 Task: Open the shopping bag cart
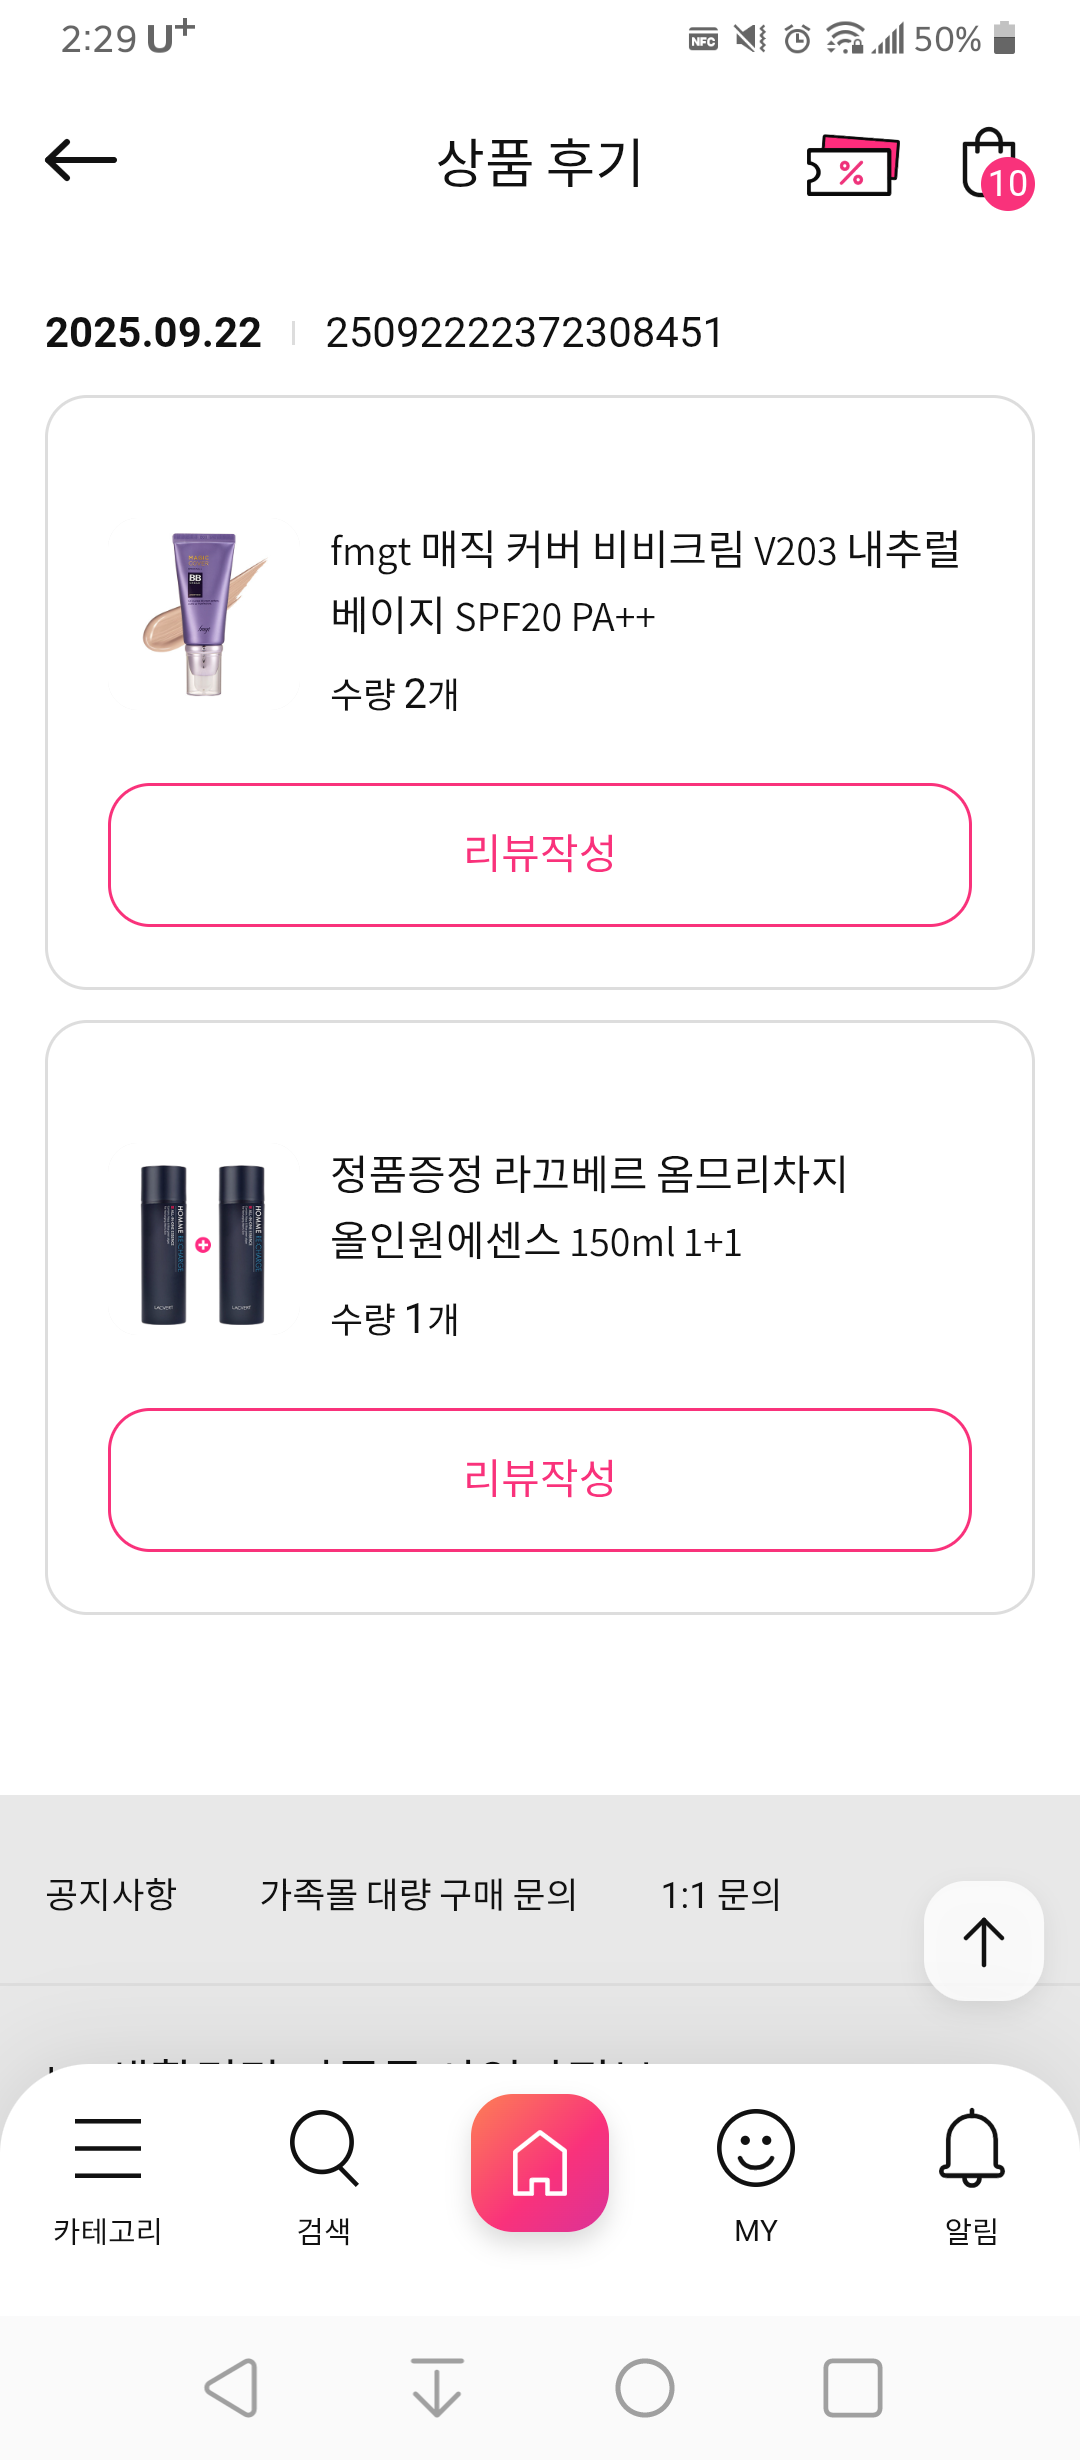[992, 166]
